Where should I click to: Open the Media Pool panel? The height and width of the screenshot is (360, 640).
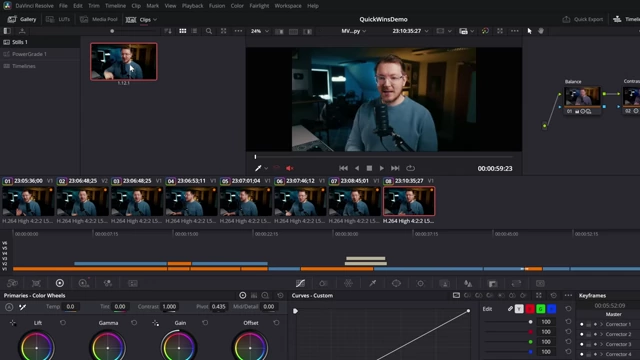coord(99,19)
